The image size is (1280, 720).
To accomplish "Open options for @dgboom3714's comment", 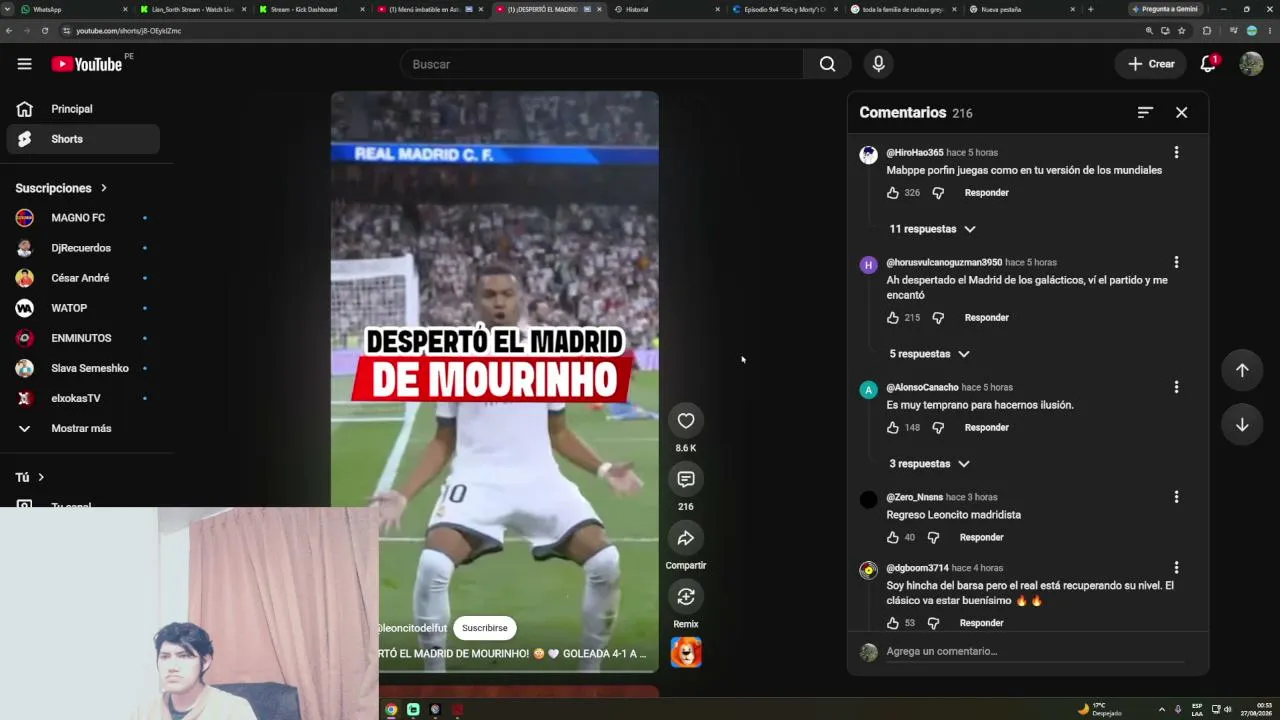I will (x=1176, y=568).
